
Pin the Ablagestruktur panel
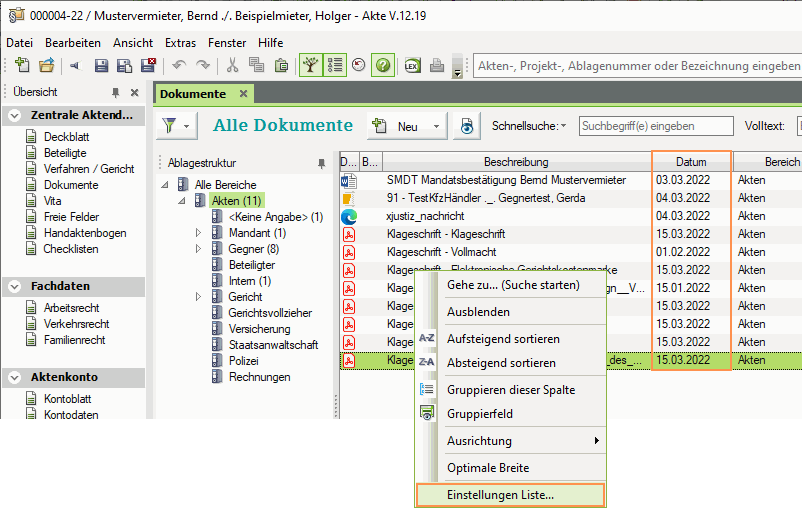coord(321,162)
